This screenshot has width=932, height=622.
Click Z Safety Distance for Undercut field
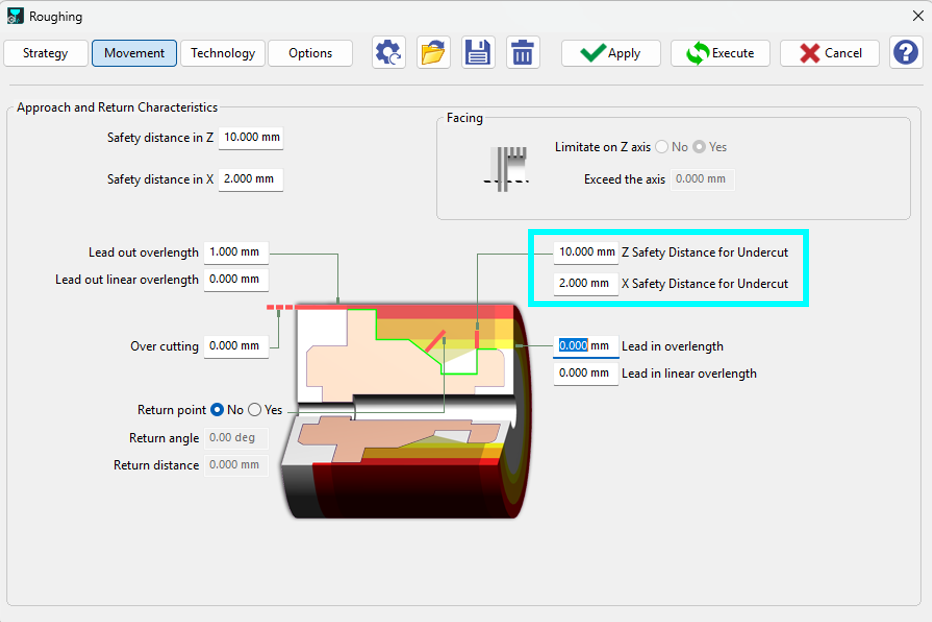586,252
